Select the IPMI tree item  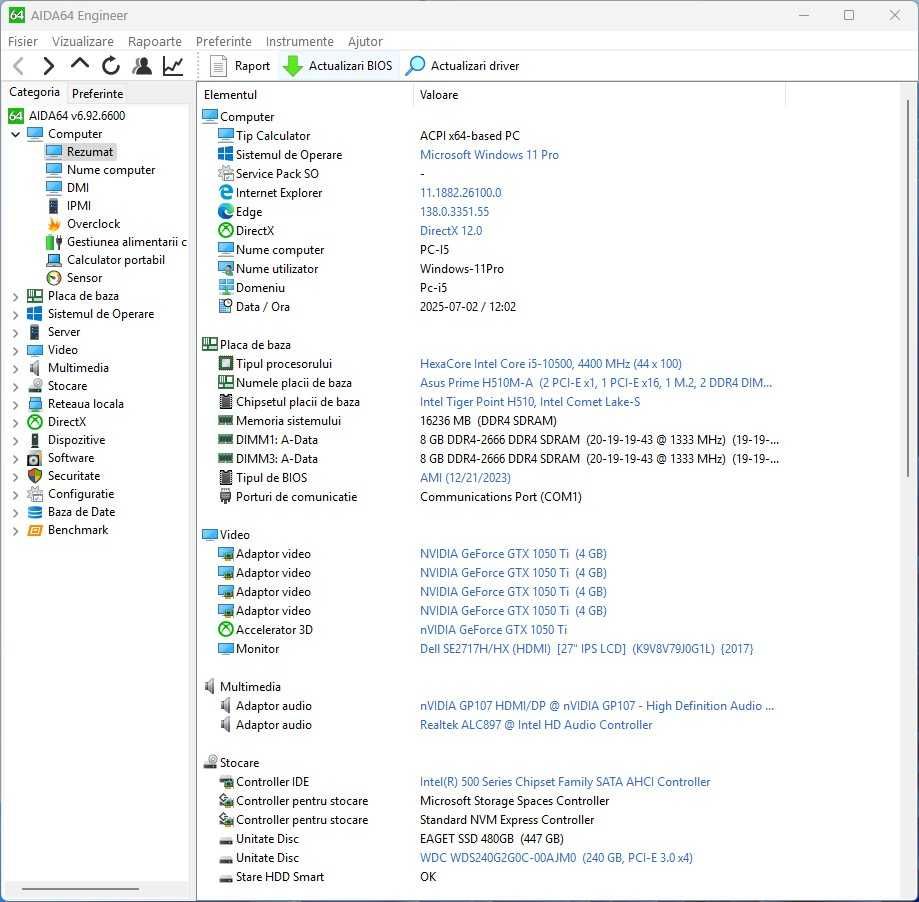(x=79, y=206)
